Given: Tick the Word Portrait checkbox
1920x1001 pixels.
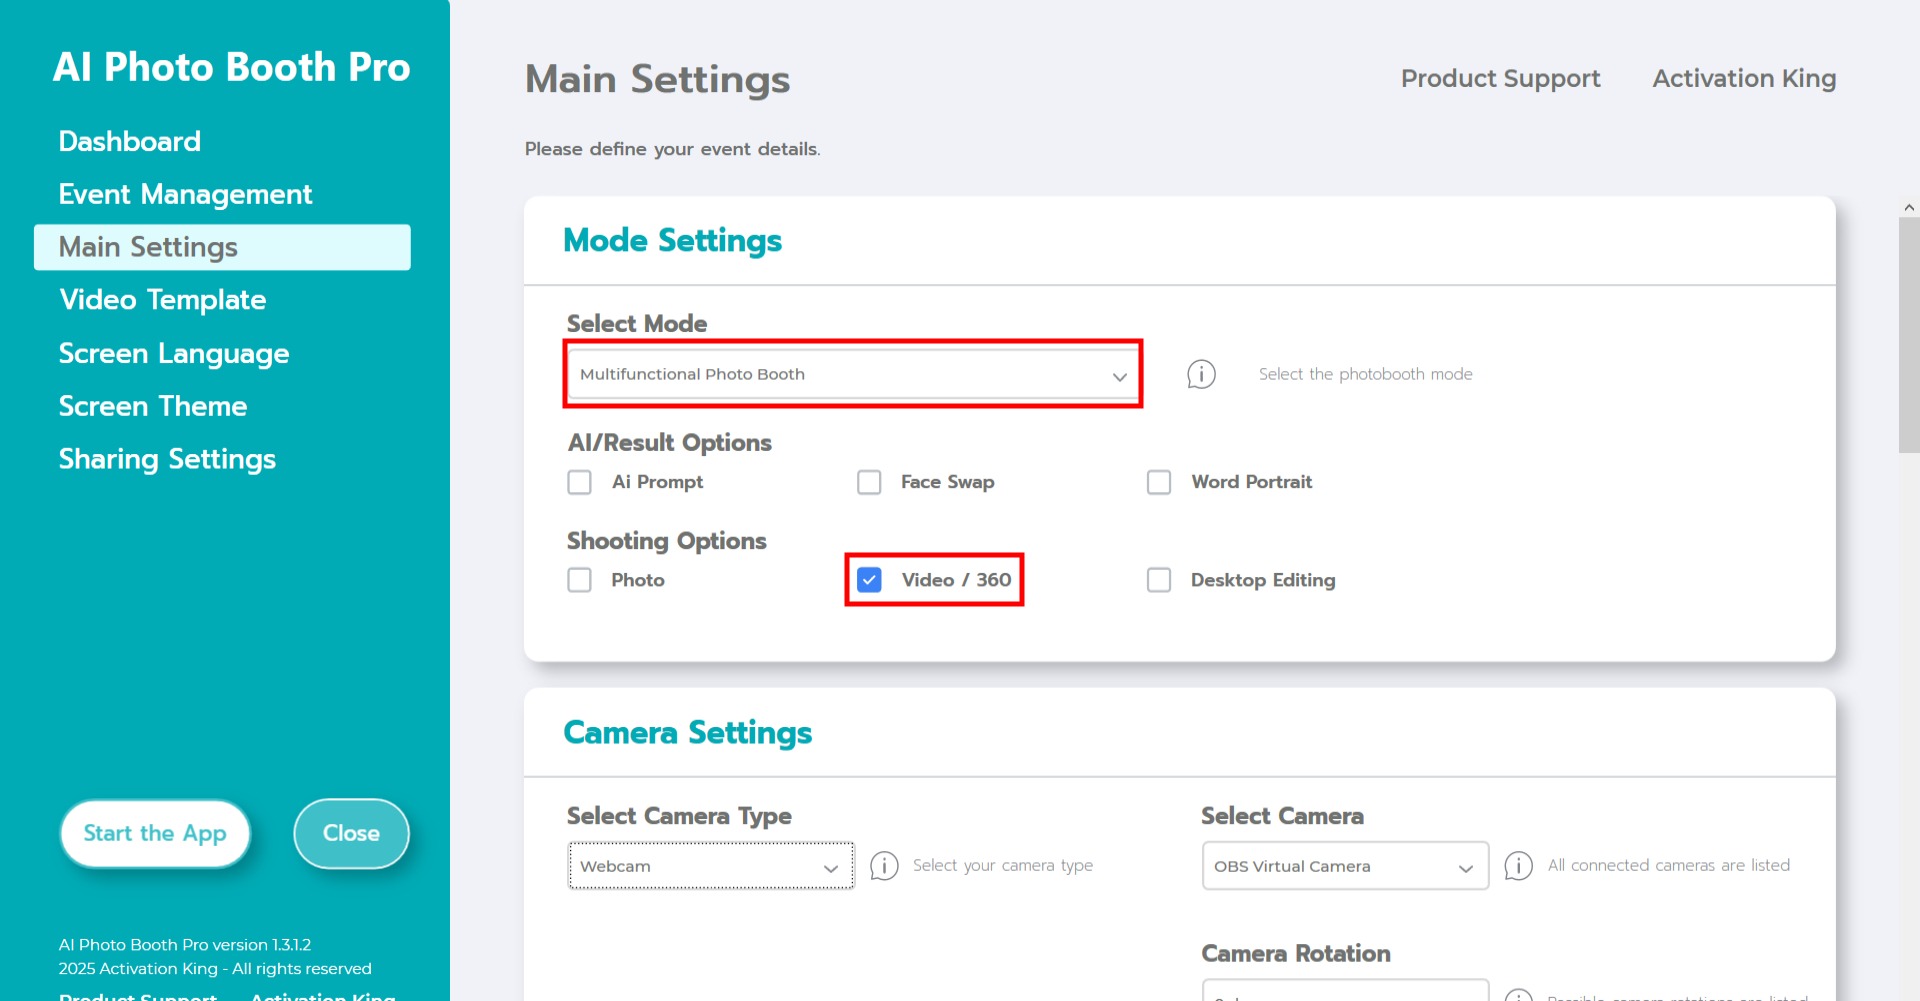Looking at the screenshot, I should click(1159, 482).
